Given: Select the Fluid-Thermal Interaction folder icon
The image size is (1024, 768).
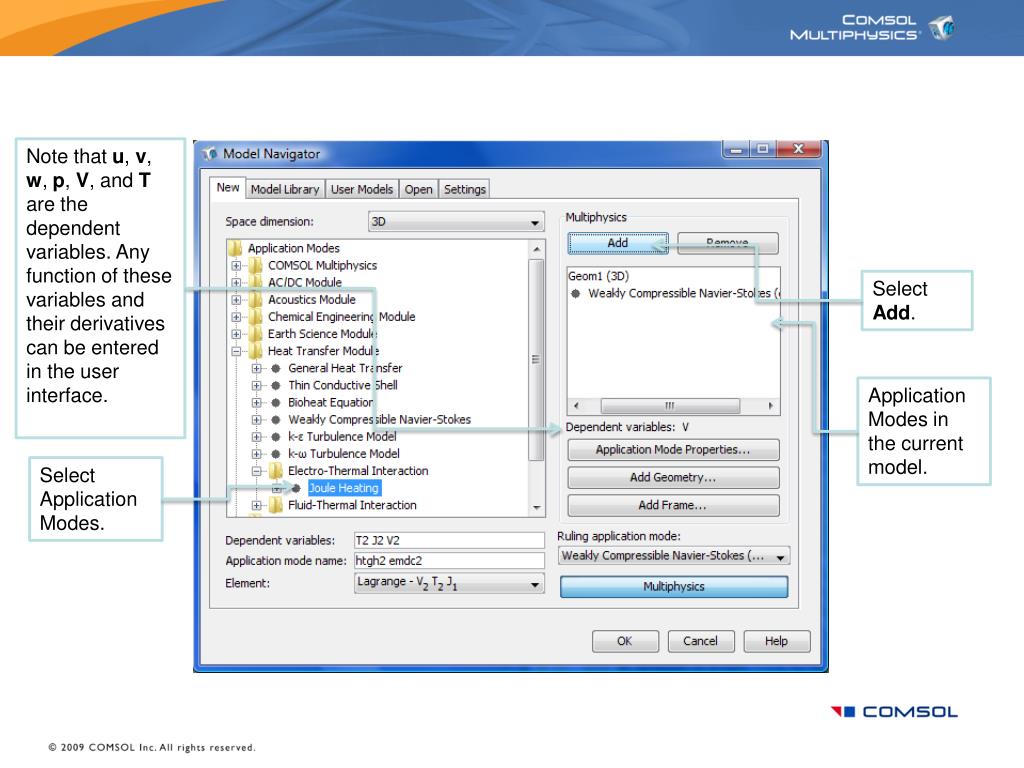Looking at the screenshot, I should pyautogui.click(x=276, y=505).
